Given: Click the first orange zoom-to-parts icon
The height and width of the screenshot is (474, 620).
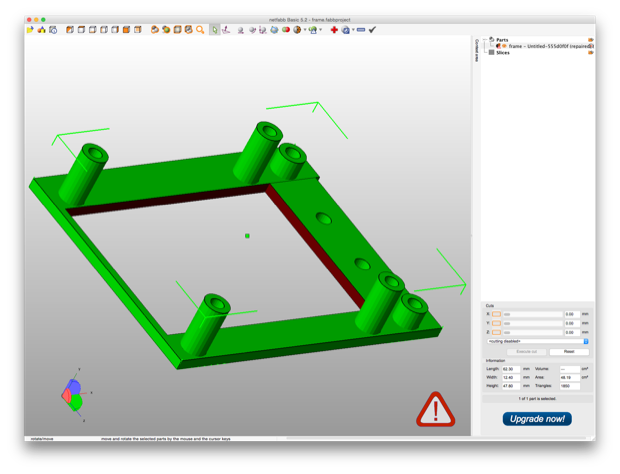Looking at the screenshot, I should click(x=155, y=30).
